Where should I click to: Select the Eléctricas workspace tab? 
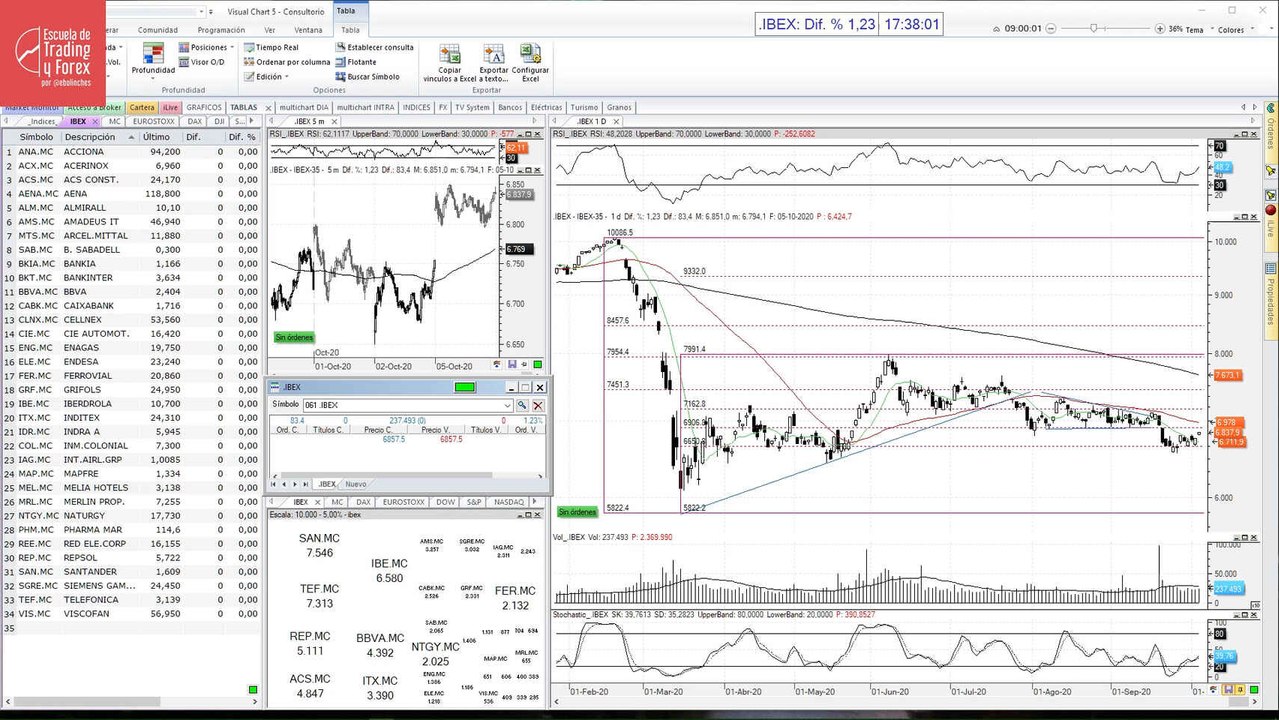click(546, 107)
